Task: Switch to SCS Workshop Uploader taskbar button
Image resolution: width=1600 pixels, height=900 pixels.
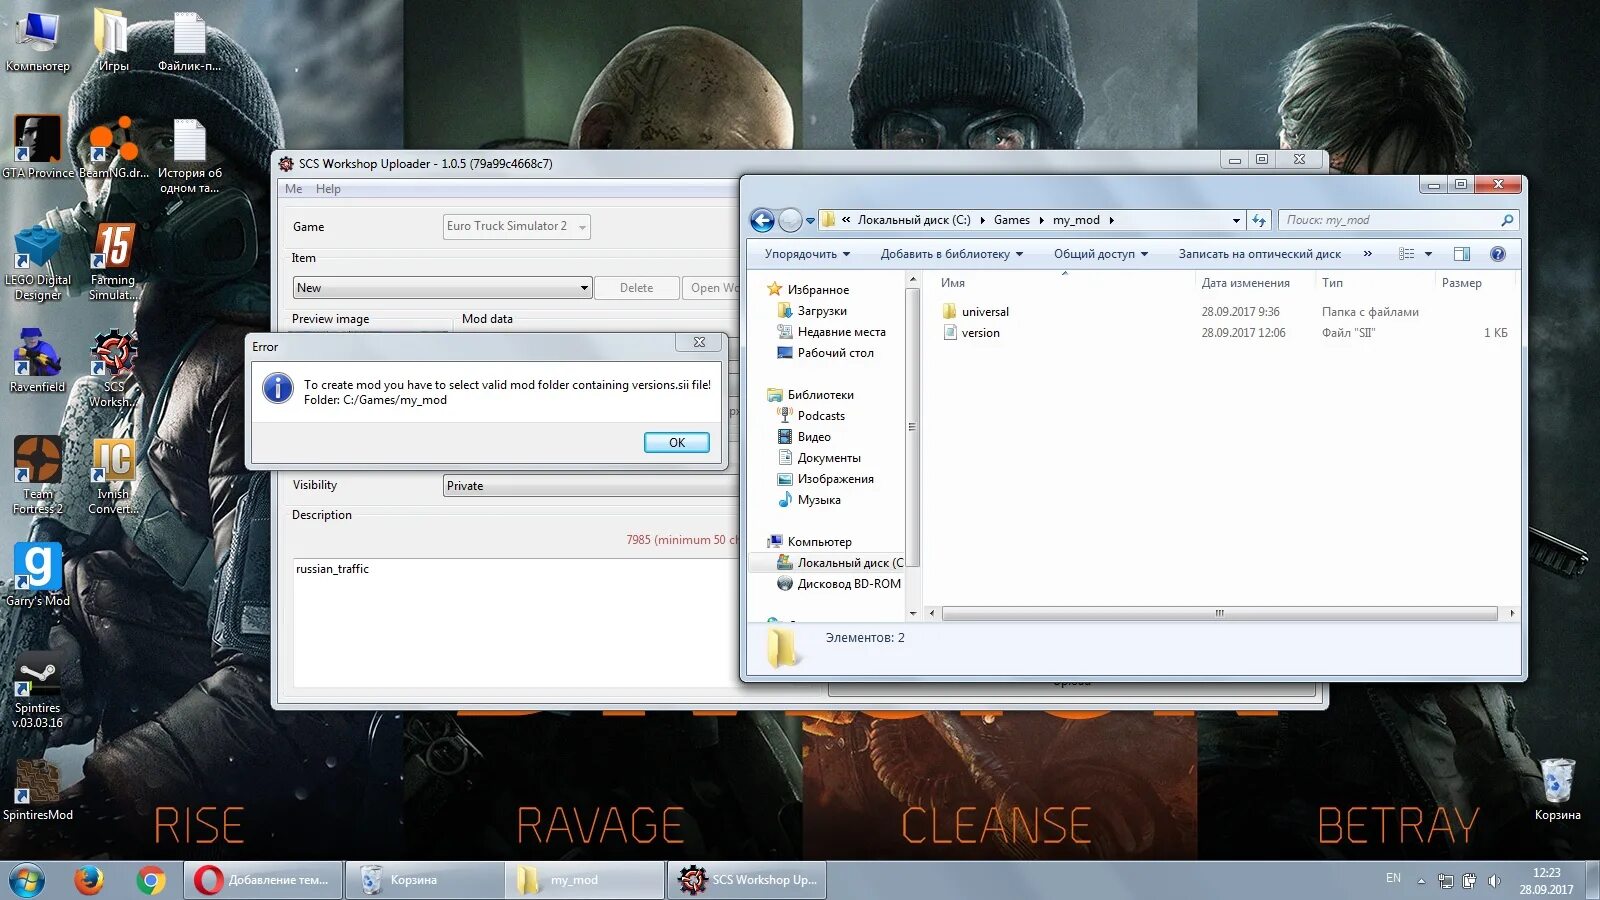Action: pos(747,880)
